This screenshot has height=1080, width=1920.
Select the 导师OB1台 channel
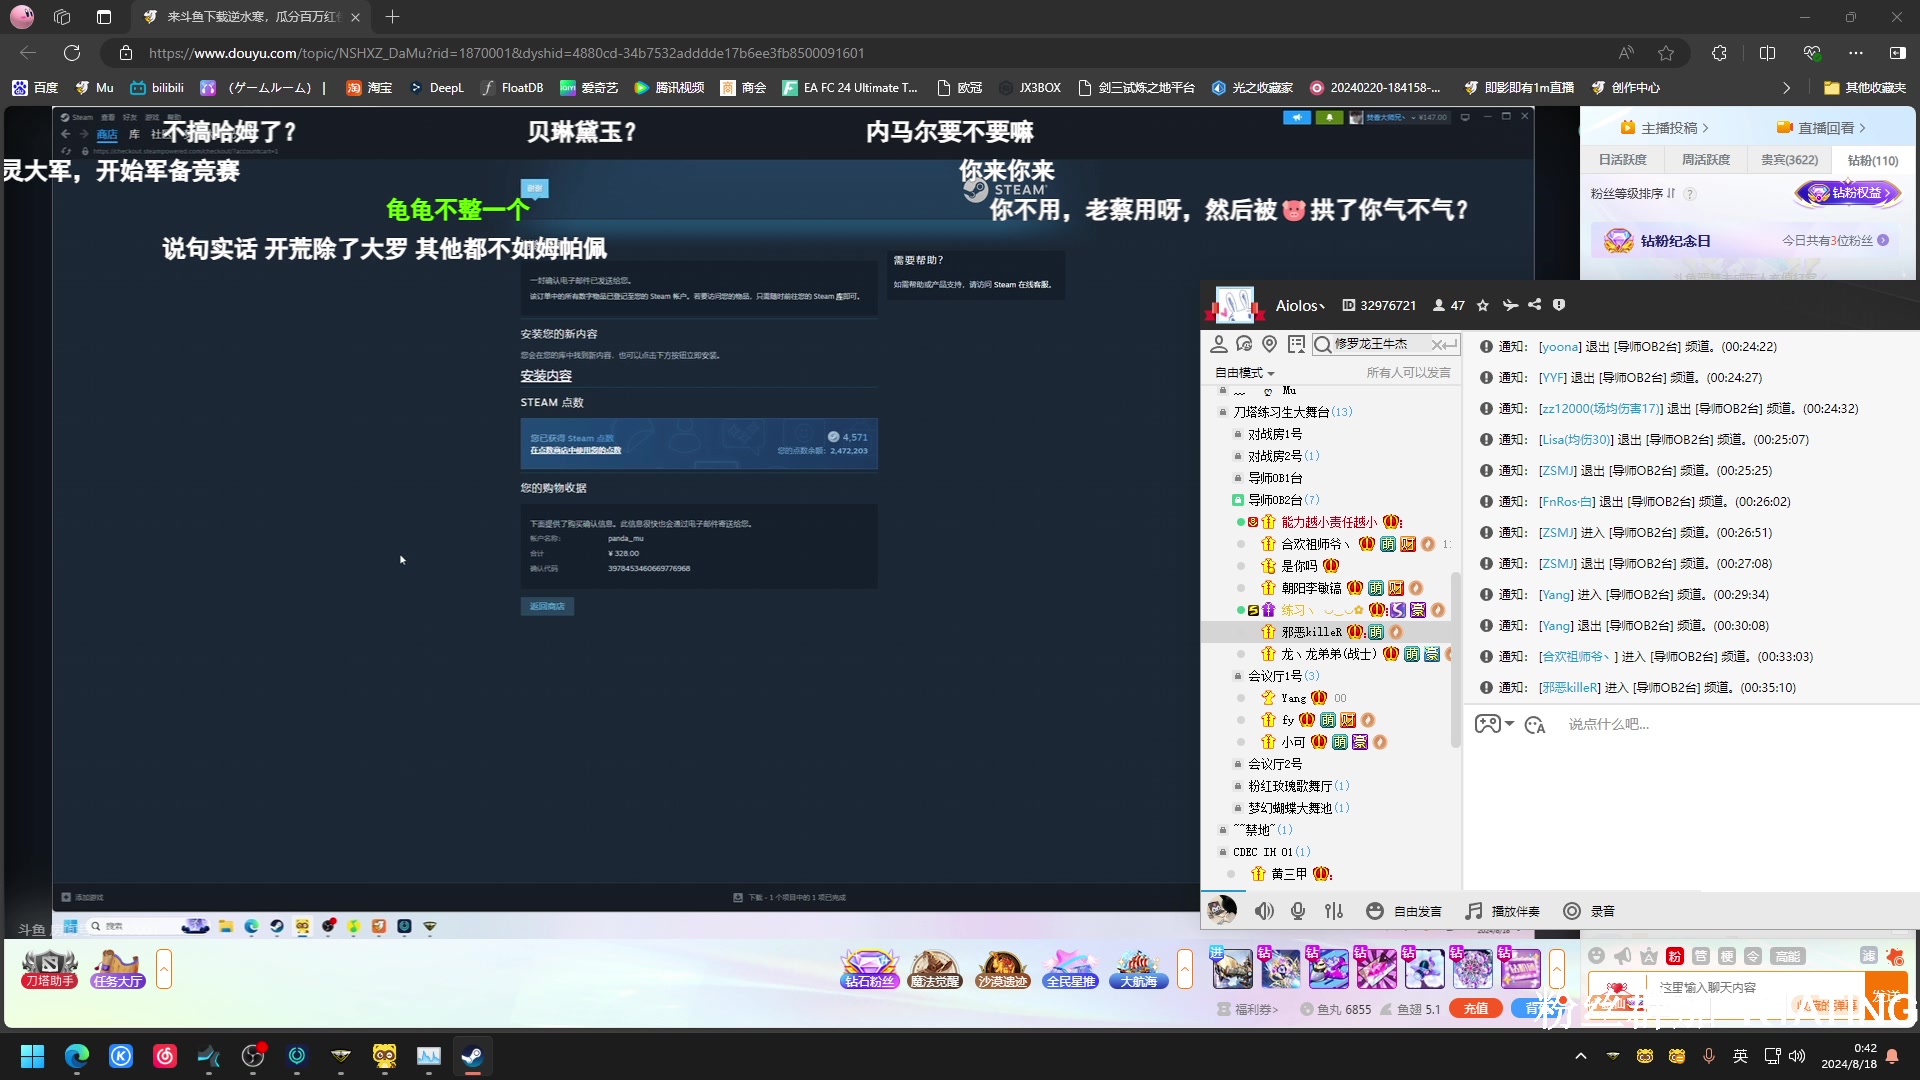[1275, 478]
